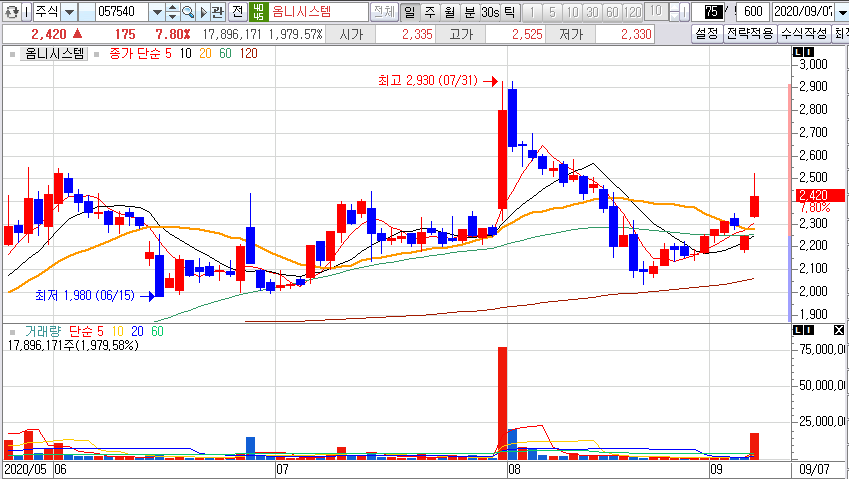Switch chart to 틱 tick candles

(x=510, y=11)
